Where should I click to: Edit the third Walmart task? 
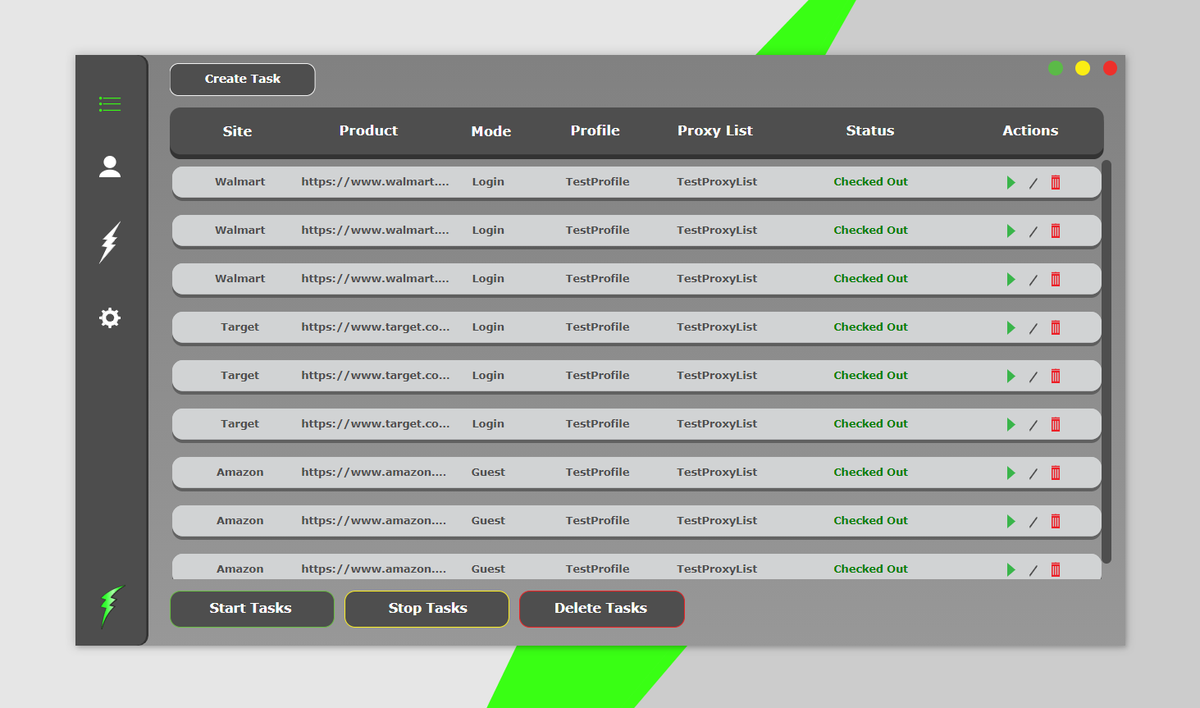[1033, 280]
